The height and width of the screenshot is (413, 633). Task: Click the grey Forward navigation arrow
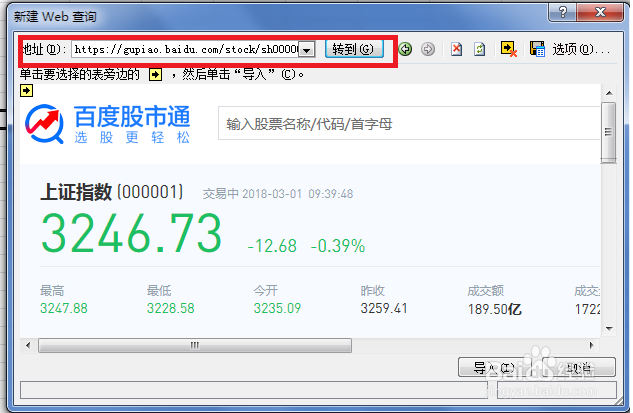(428, 49)
